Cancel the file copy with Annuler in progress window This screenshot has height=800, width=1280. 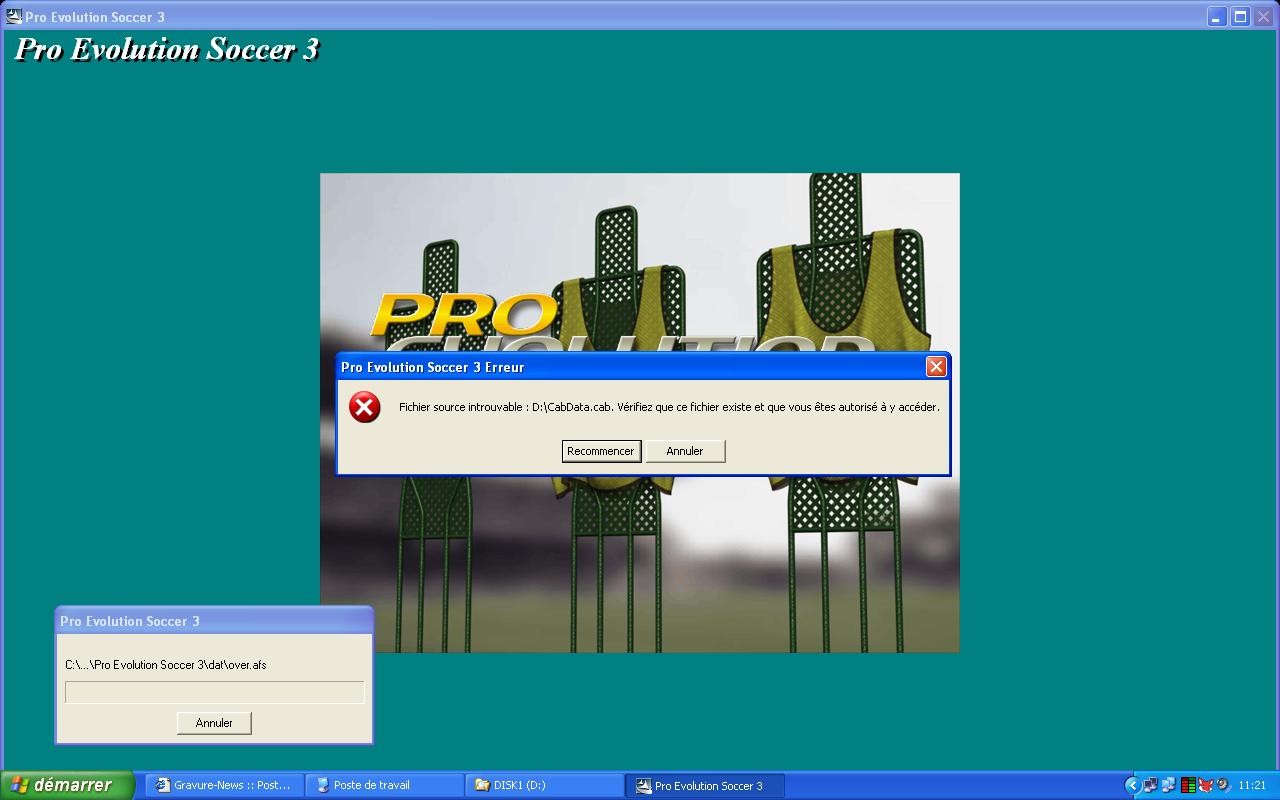214,723
